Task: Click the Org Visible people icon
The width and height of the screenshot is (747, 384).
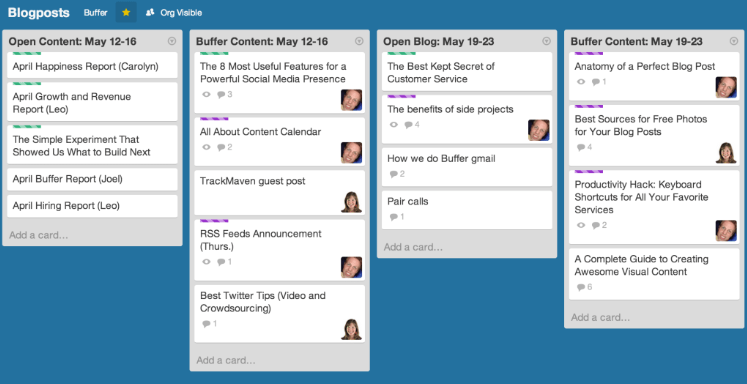Action: coord(150,13)
